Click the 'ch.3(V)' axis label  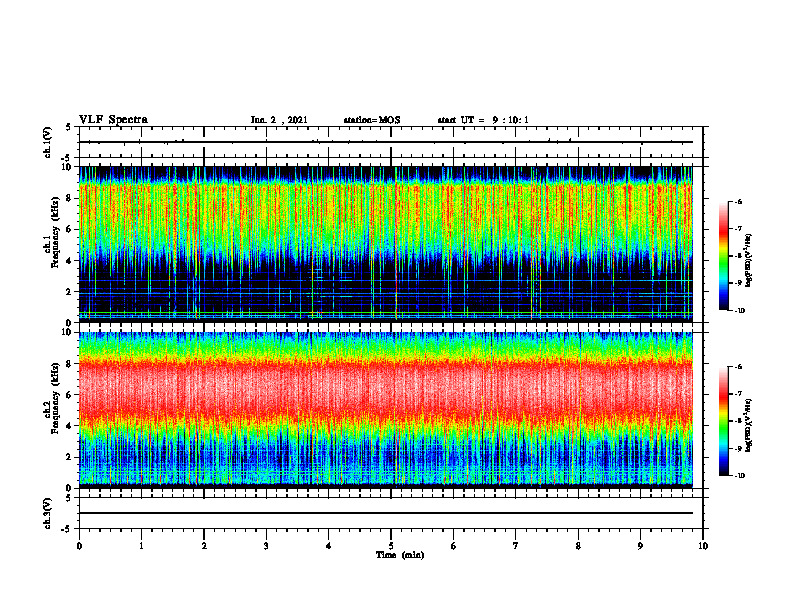48,513
